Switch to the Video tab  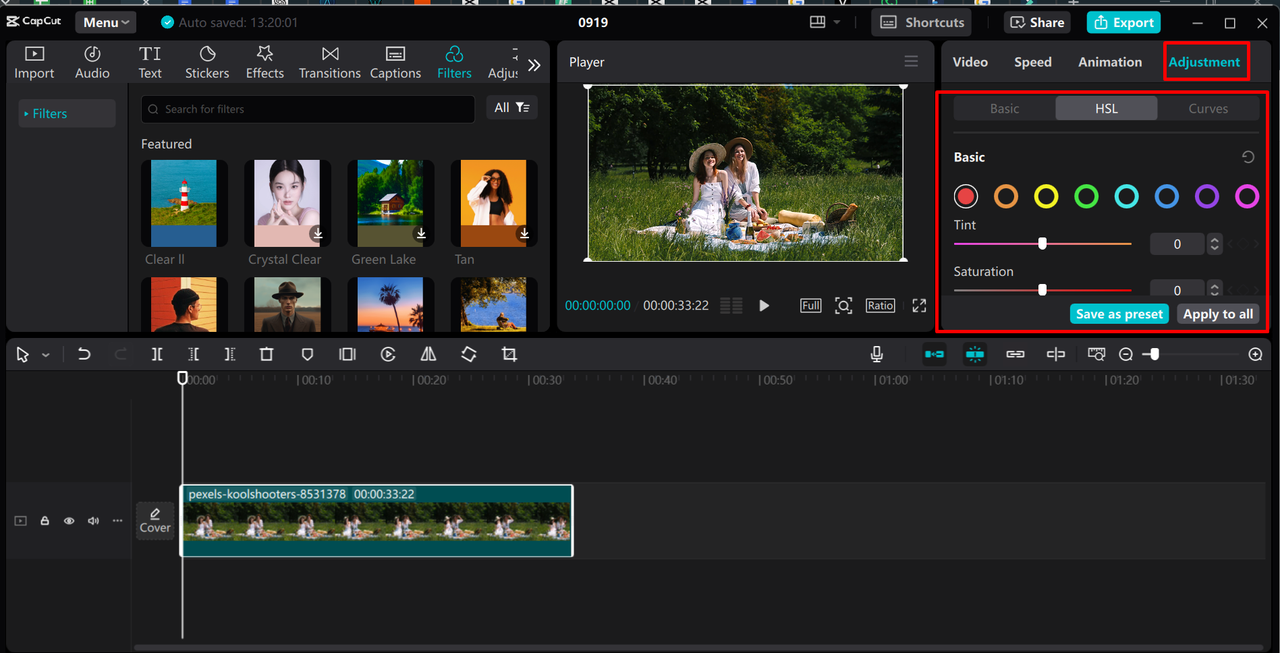coord(970,62)
